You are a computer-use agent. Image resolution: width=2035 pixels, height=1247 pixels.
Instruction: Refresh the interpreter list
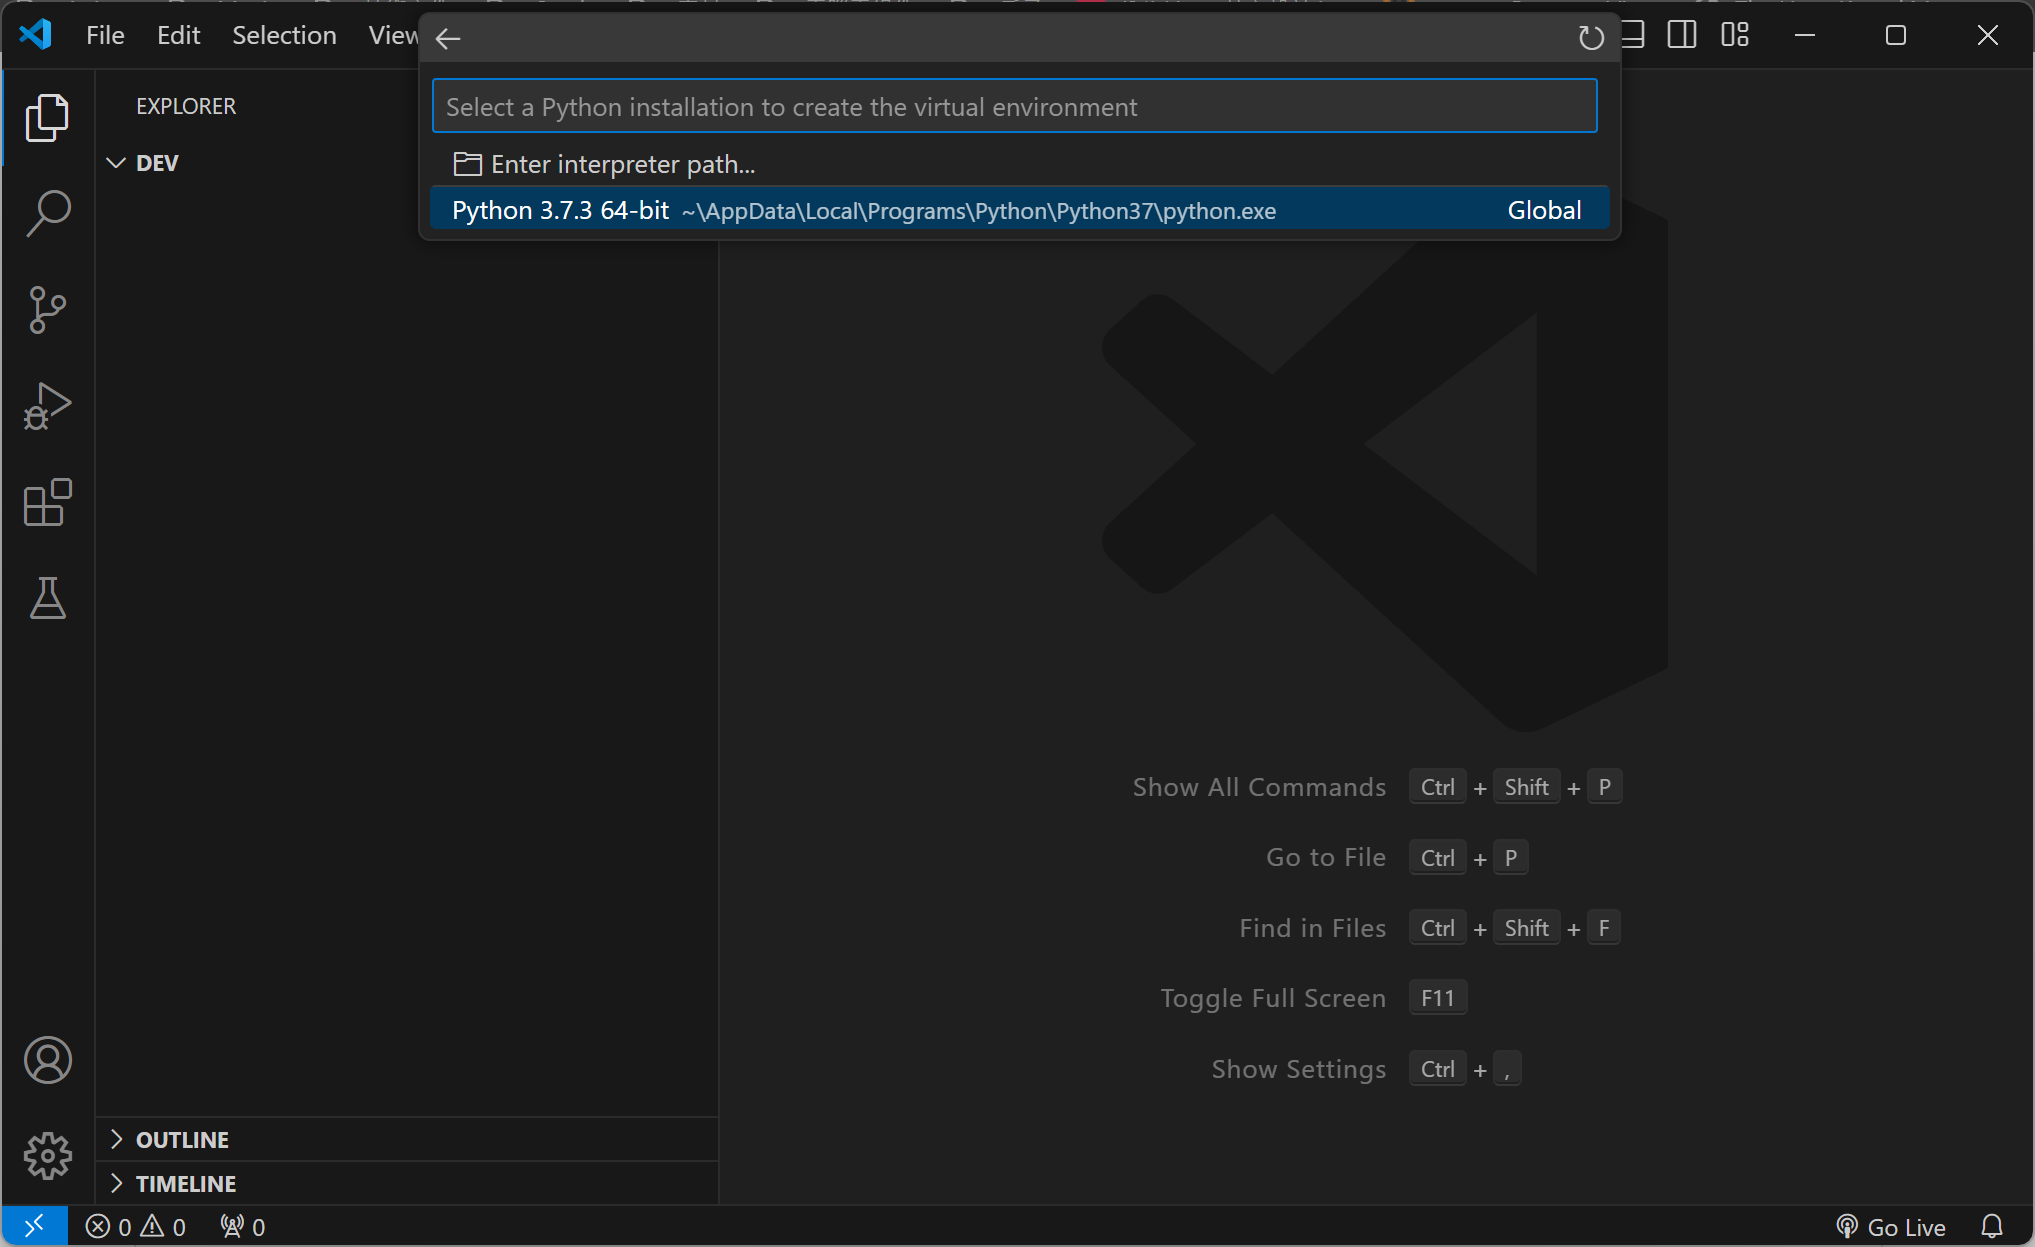click(x=1590, y=38)
